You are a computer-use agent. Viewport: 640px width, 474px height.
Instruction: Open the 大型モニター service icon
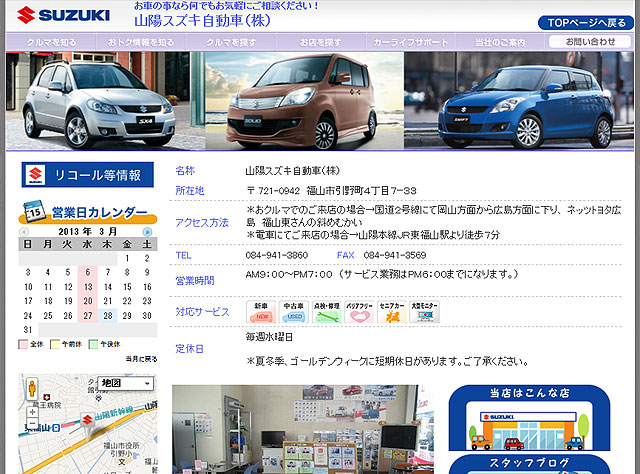[424, 312]
